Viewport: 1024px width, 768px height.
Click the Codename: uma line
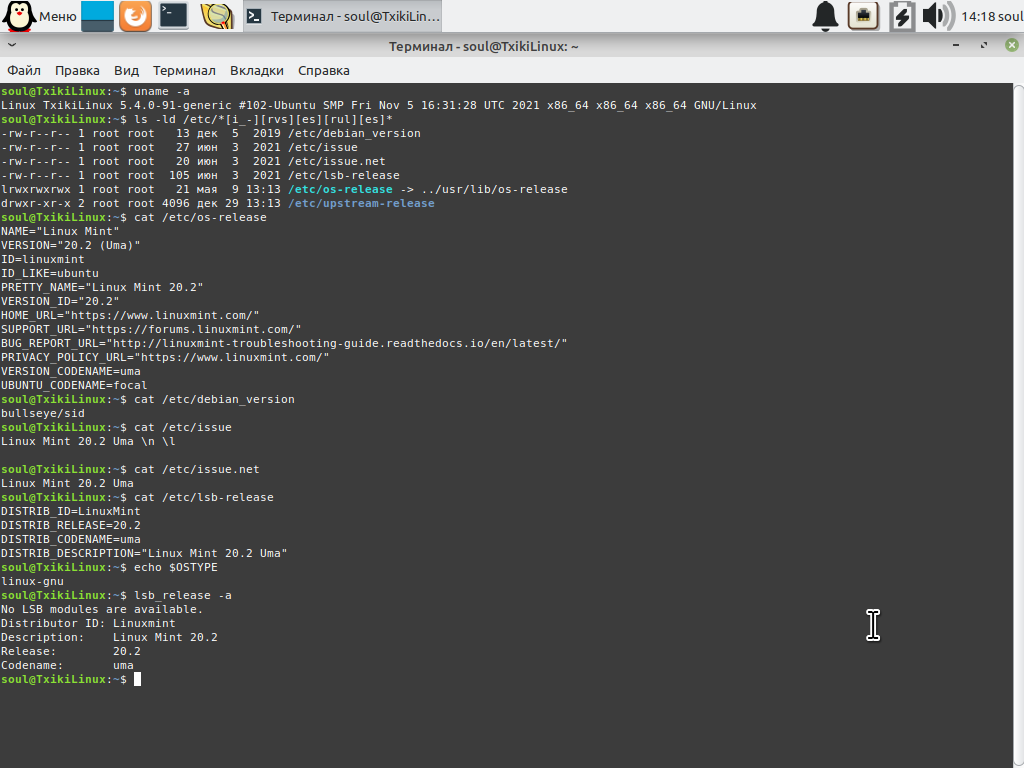pyautogui.click(x=67, y=665)
